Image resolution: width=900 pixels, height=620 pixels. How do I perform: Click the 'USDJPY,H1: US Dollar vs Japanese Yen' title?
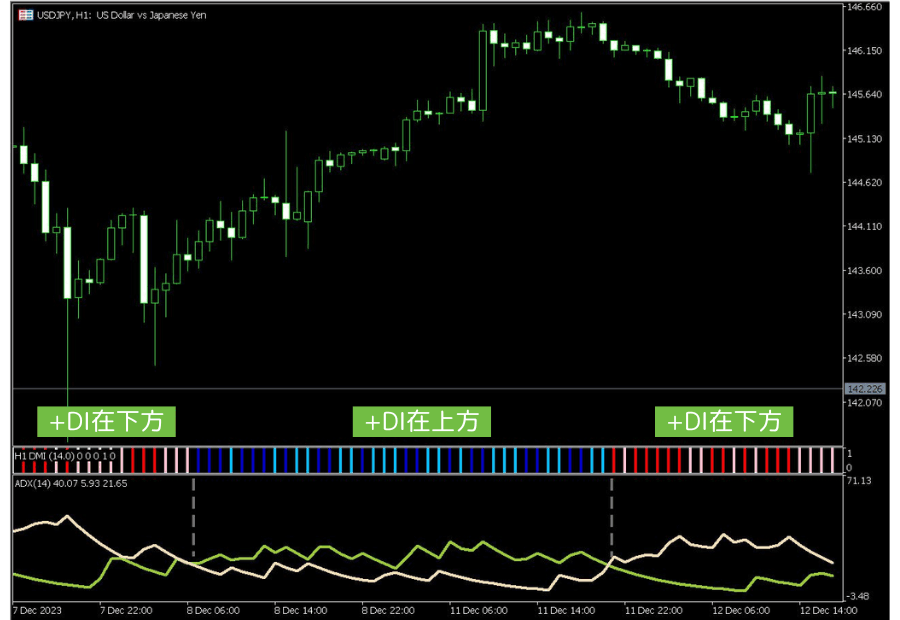[122, 16]
